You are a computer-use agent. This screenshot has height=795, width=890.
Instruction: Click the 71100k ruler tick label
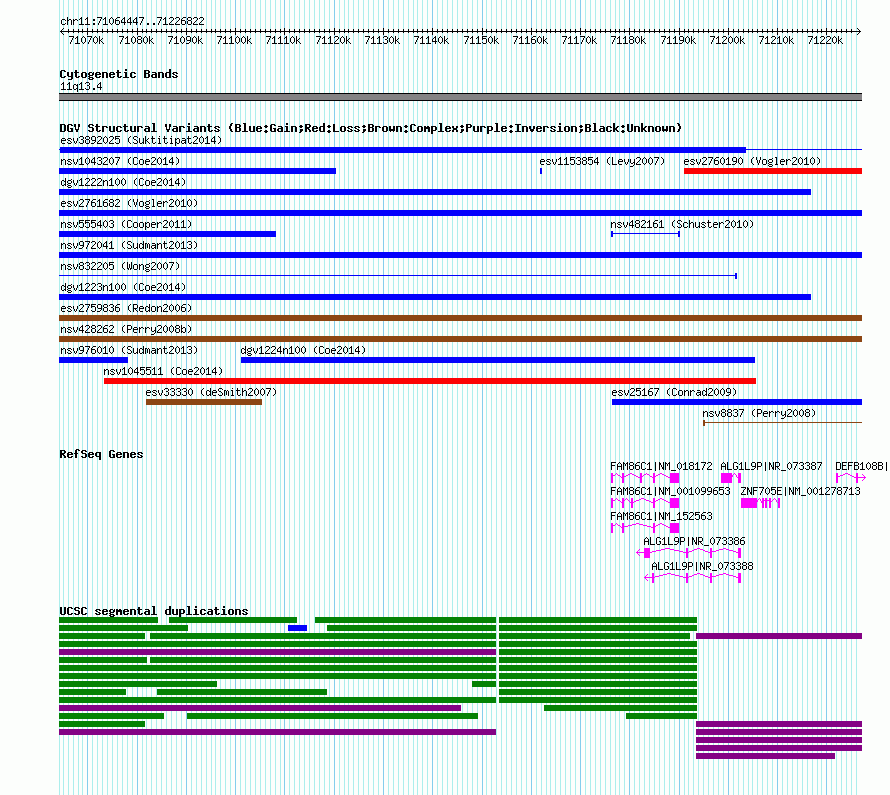click(234, 40)
